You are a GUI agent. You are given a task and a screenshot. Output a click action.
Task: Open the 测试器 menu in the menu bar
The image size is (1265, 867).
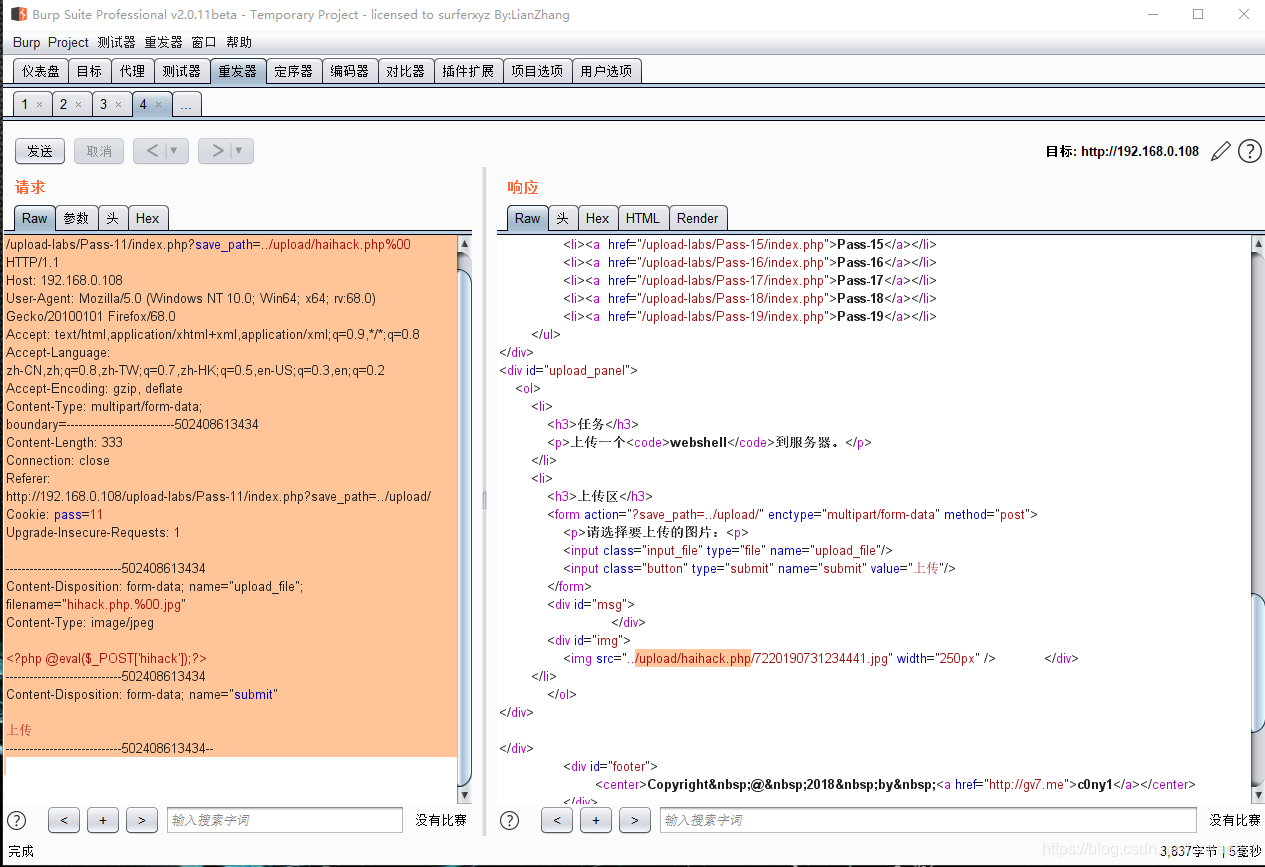click(116, 42)
